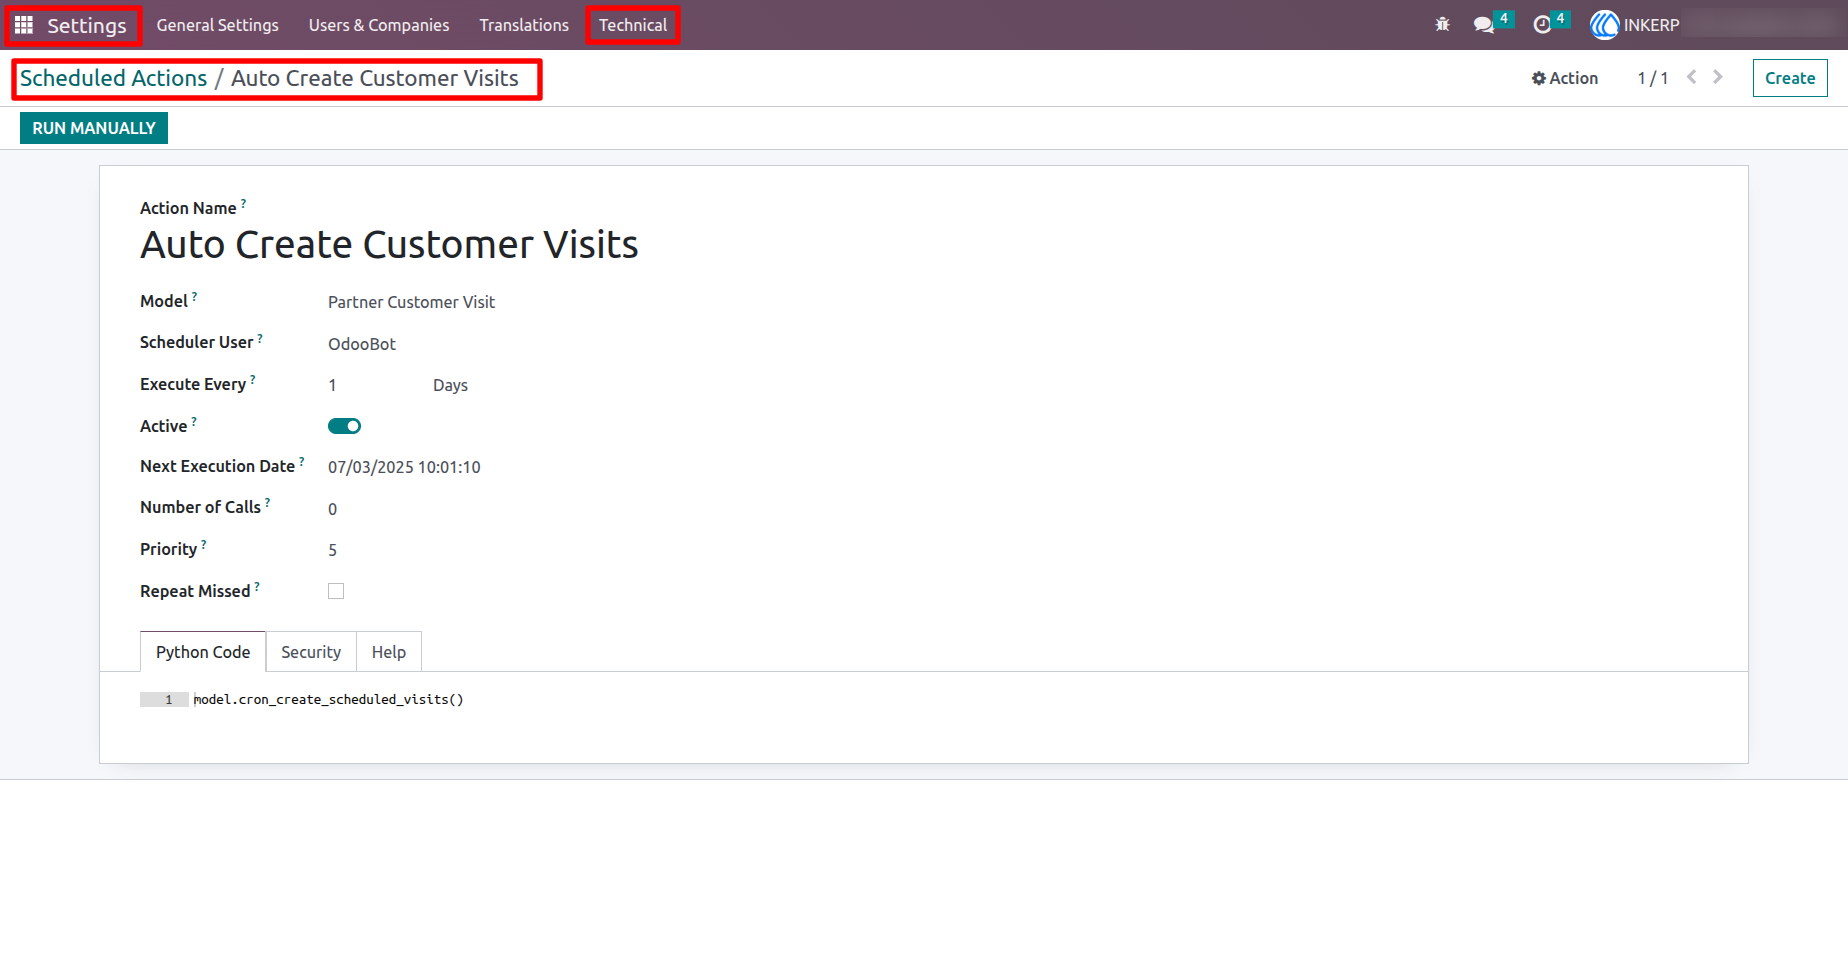Open help tooltip beside Repeat Missed
1848x966 pixels.
tap(257, 586)
